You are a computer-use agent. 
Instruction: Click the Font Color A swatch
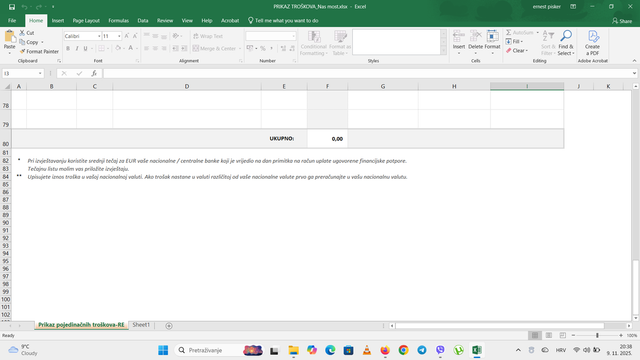click(x=131, y=48)
